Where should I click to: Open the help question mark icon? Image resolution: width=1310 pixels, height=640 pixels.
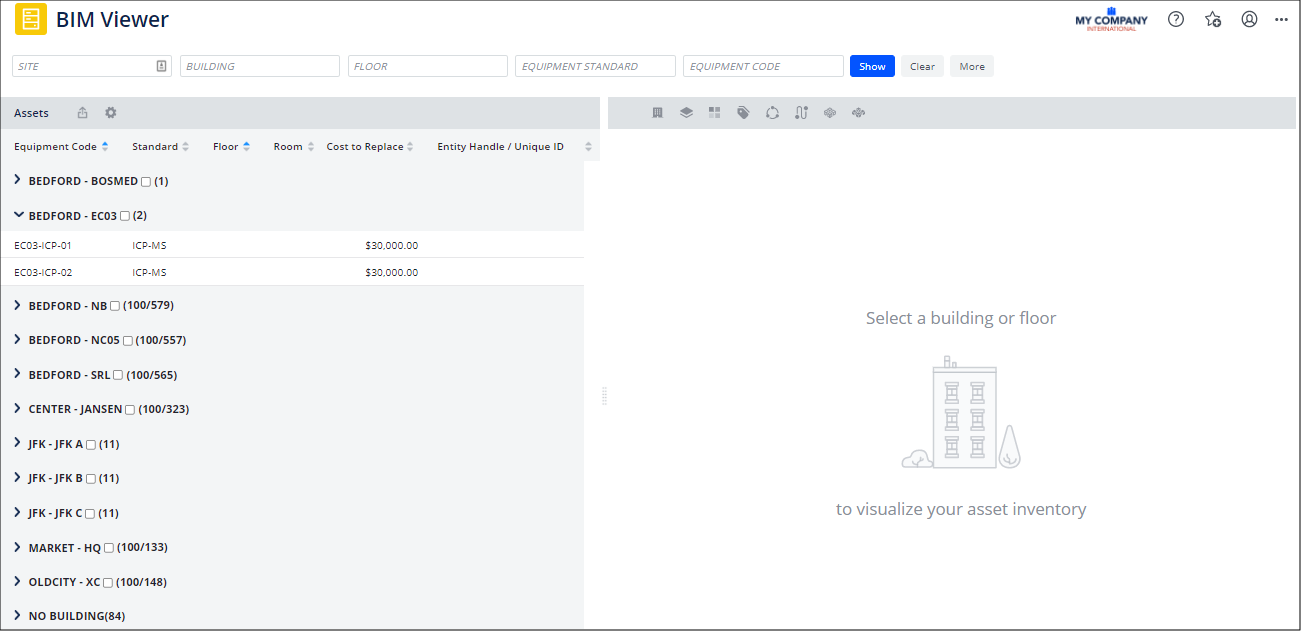[1176, 19]
